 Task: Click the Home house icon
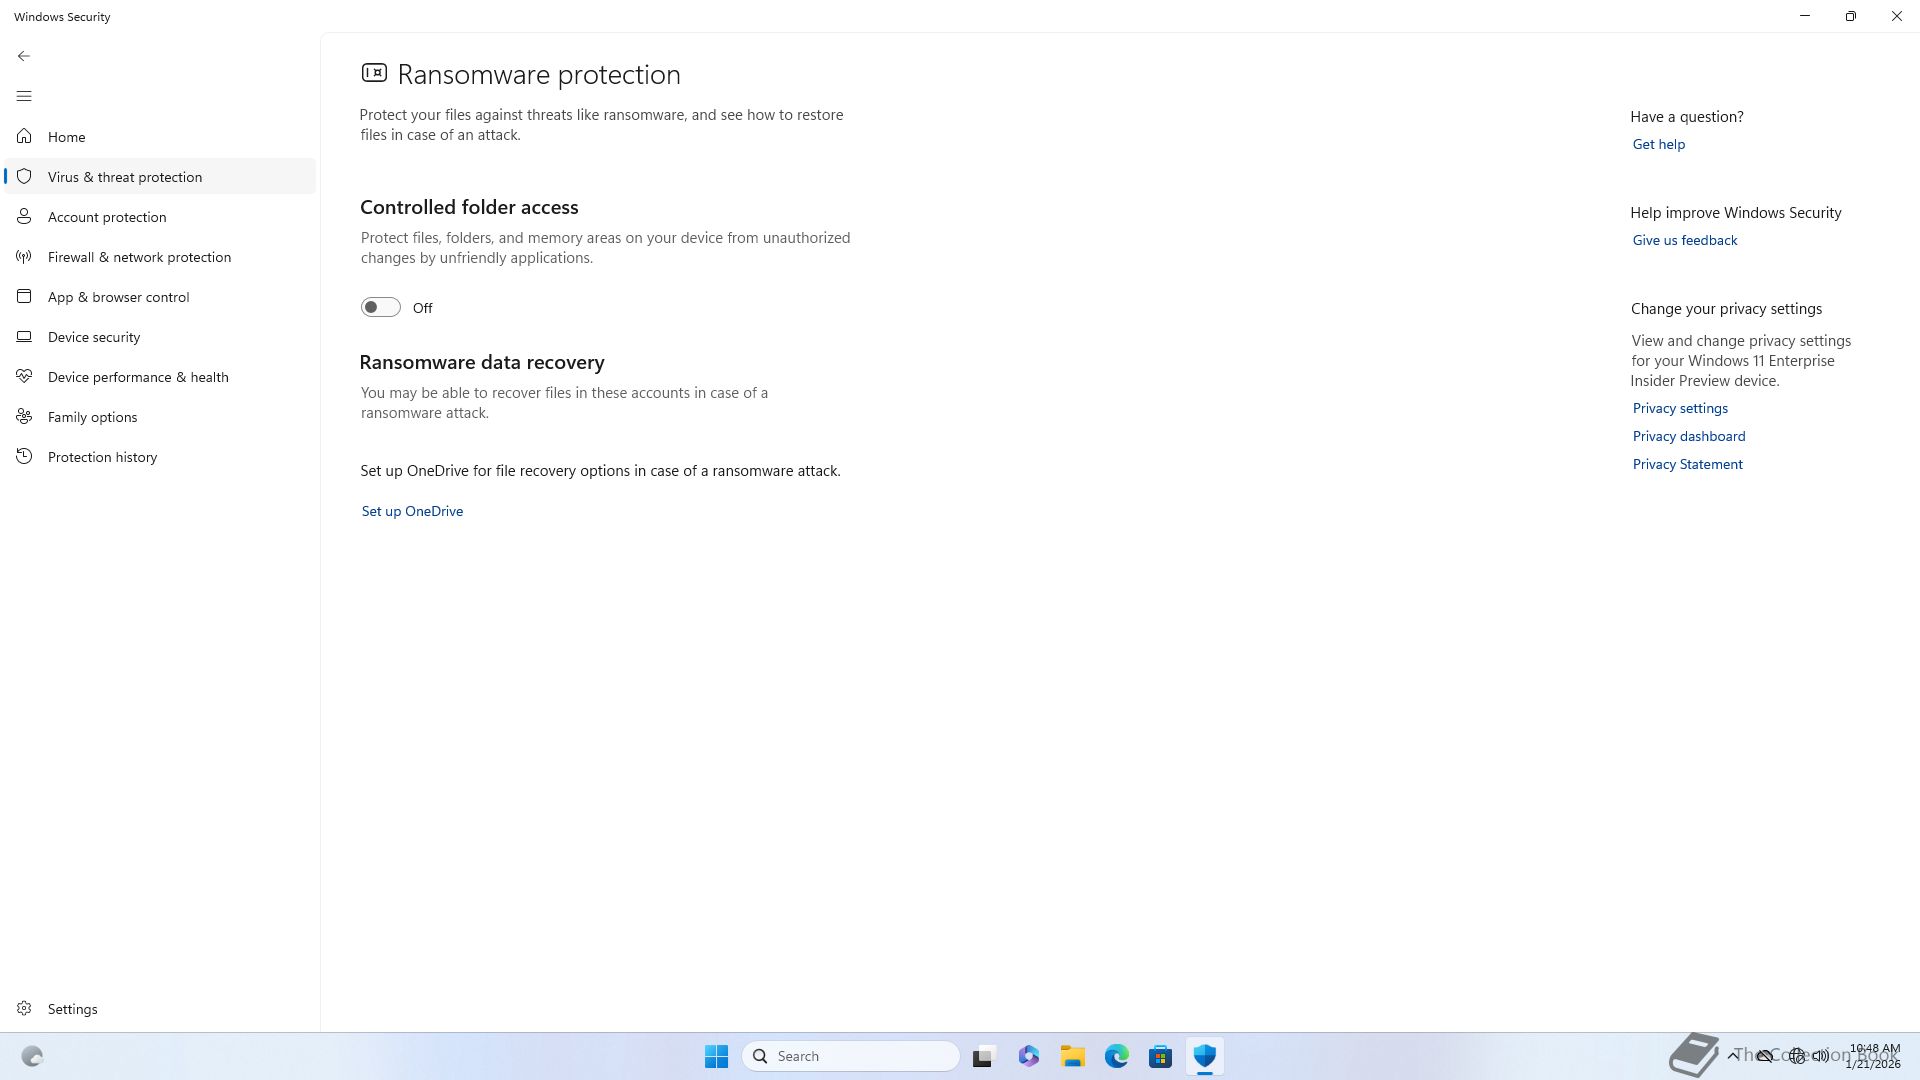pos(24,136)
